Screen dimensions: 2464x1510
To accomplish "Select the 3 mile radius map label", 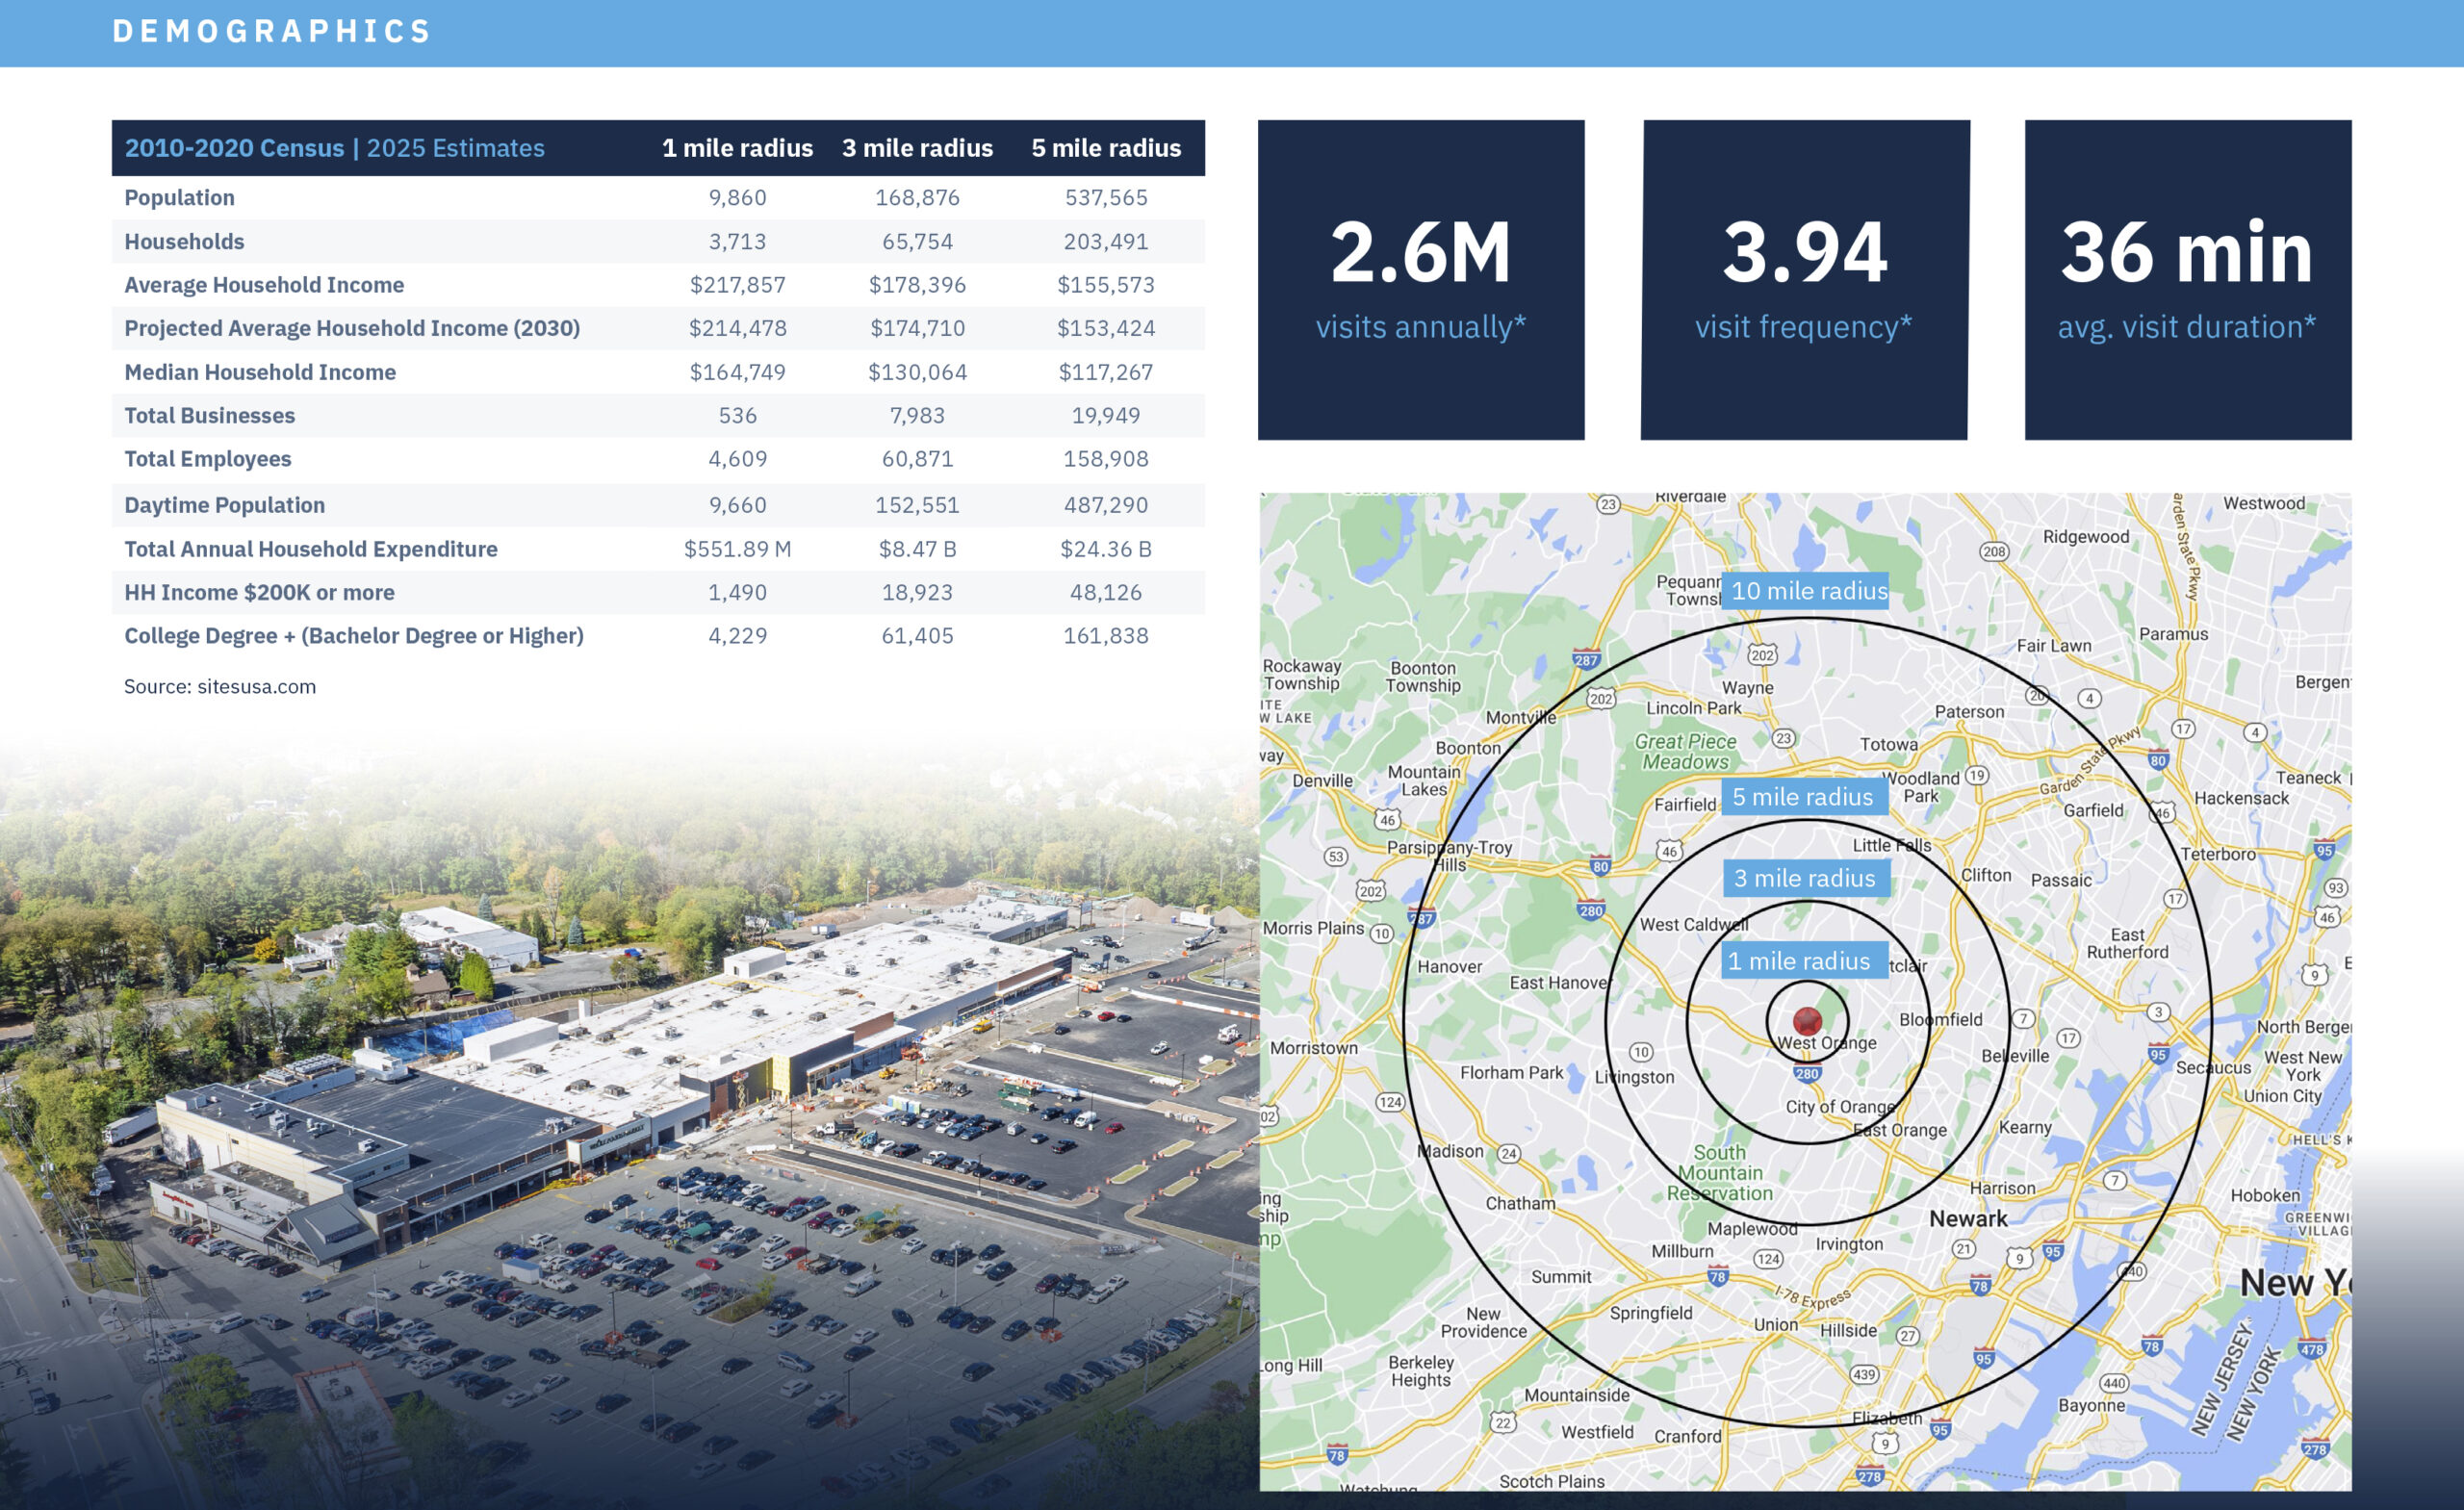I will pyautogui.click(x=1805, y=878).
